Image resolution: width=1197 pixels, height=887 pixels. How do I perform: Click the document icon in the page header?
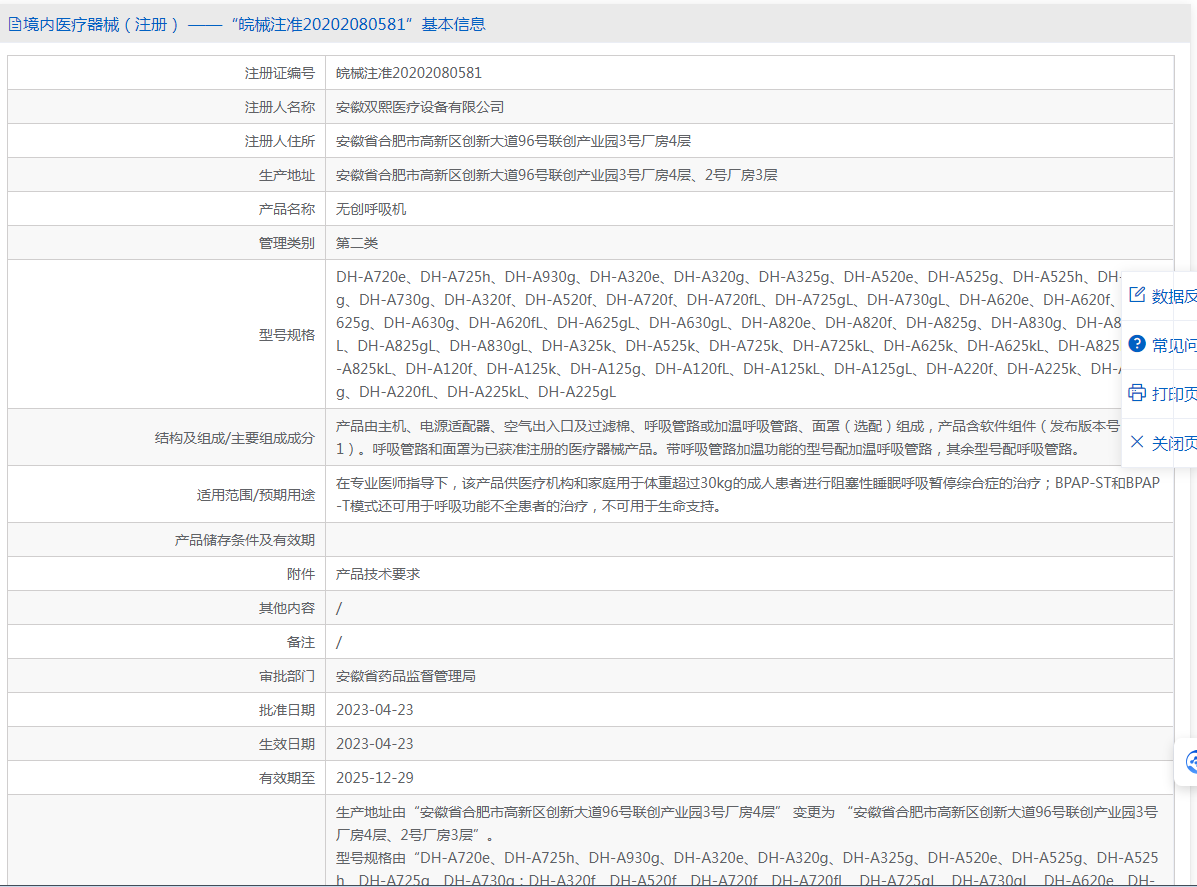pyautogui.click(x=15, y=24)
